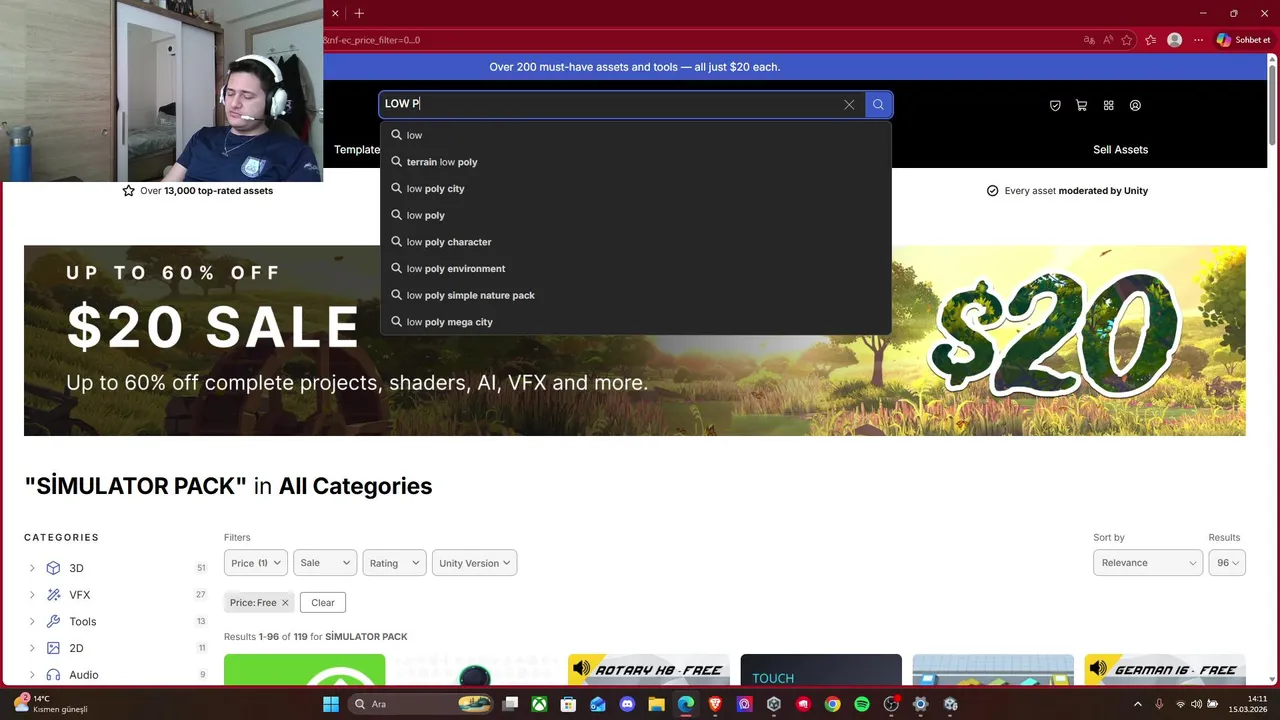Select suggestion 'terrain low poly'

[636, 162]
